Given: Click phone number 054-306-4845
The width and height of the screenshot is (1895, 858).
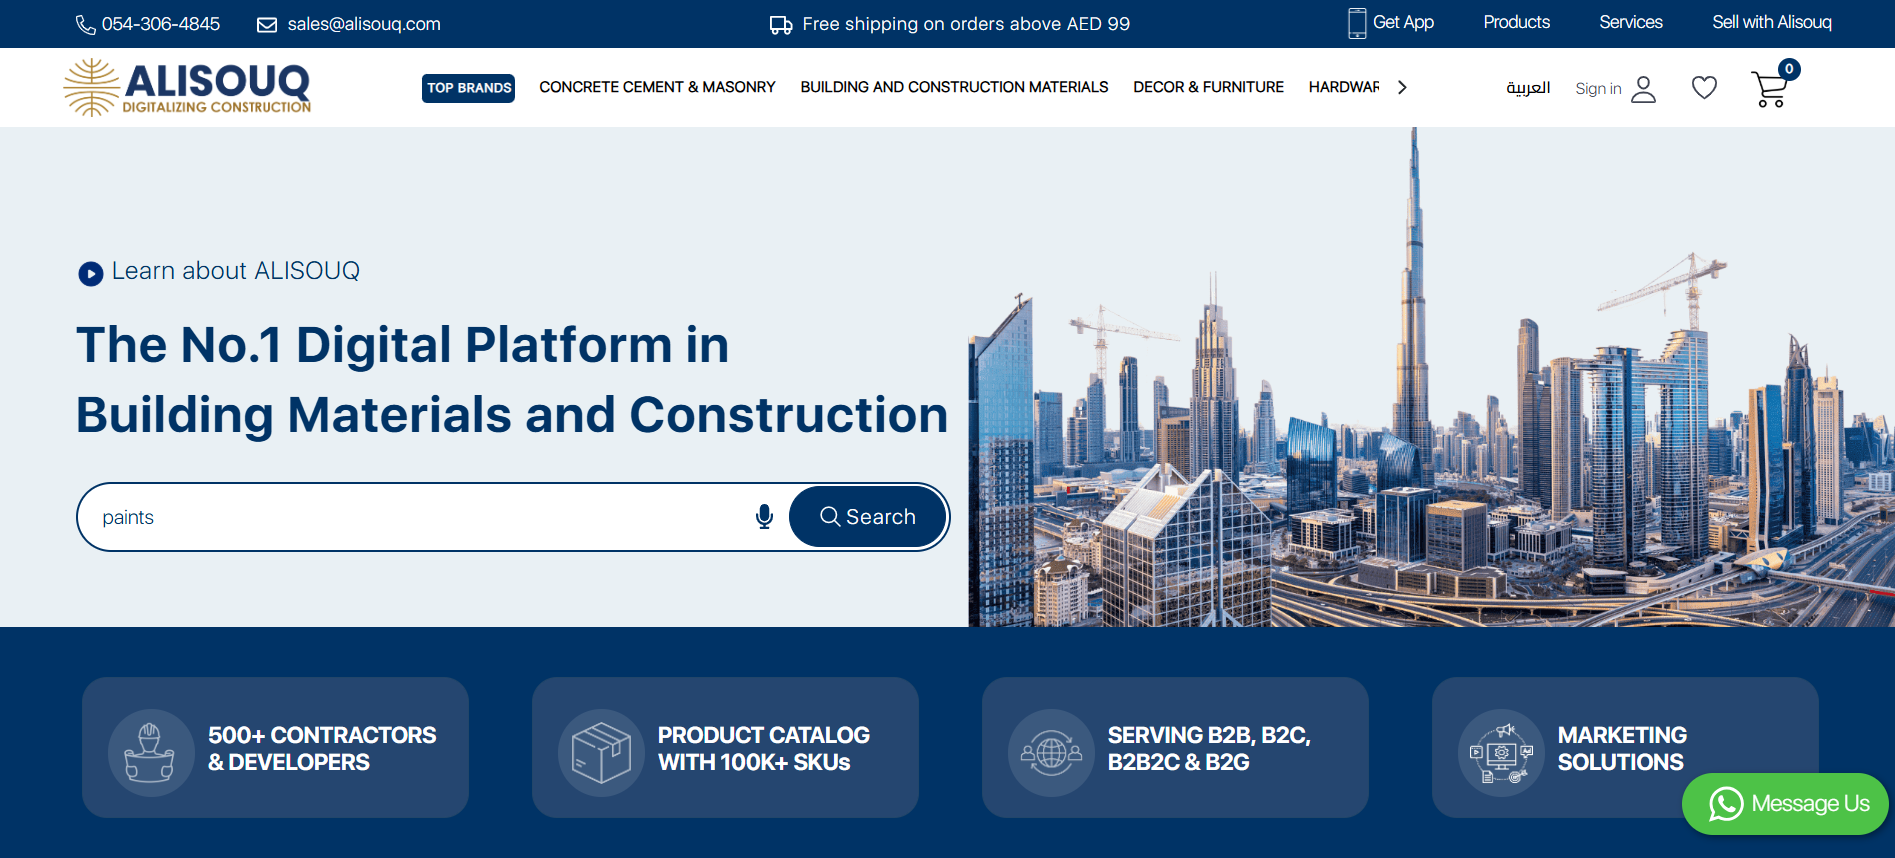Looking at the screenshot, I should [161, 24].
